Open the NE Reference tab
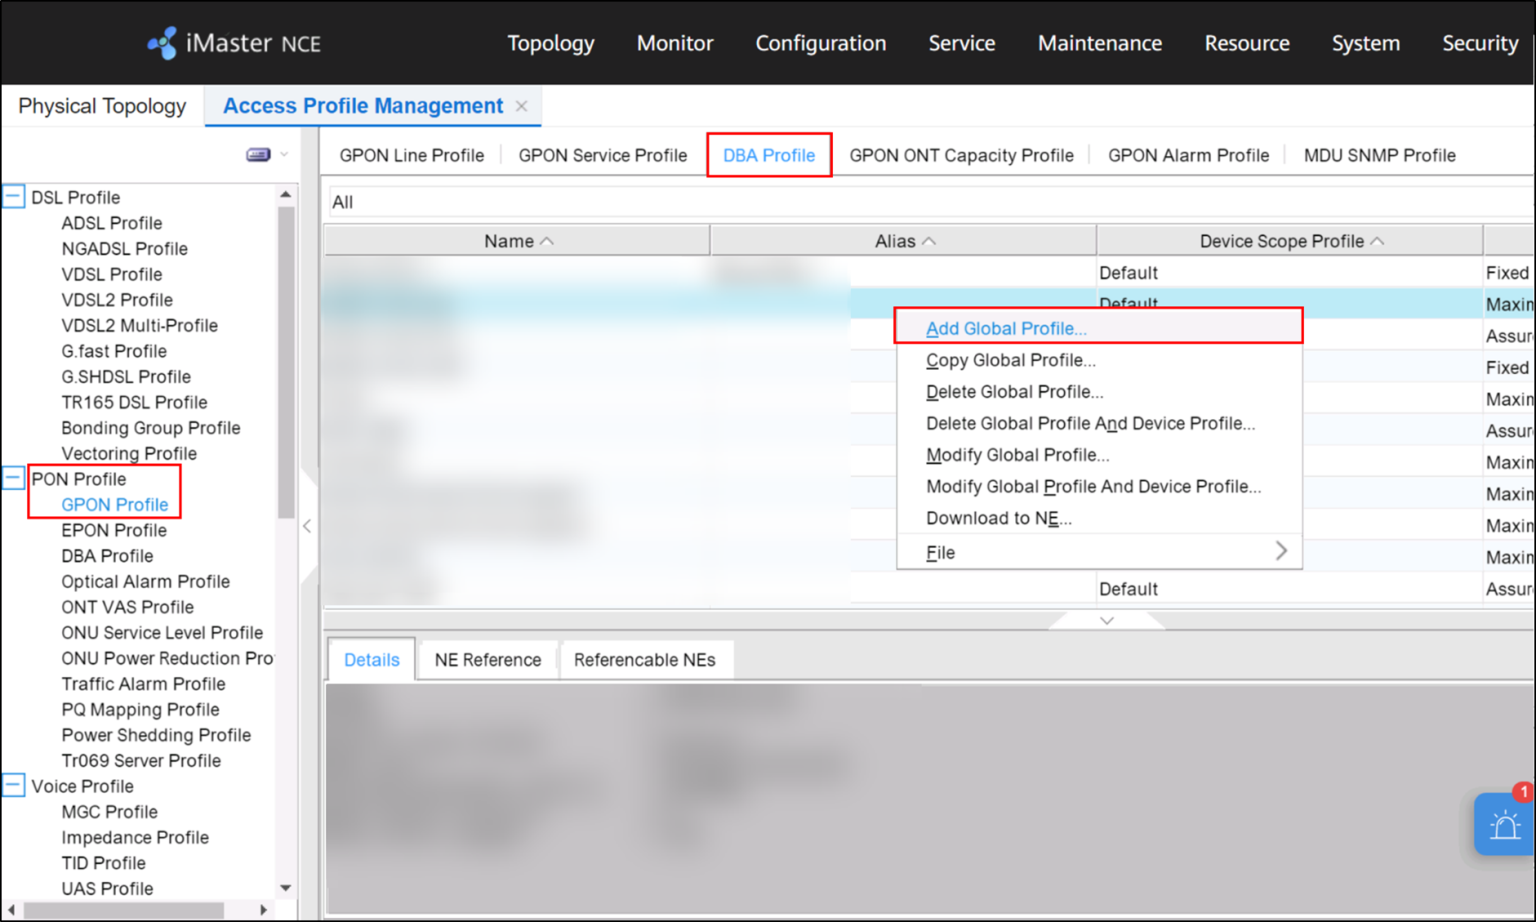 tap(487, 659)
